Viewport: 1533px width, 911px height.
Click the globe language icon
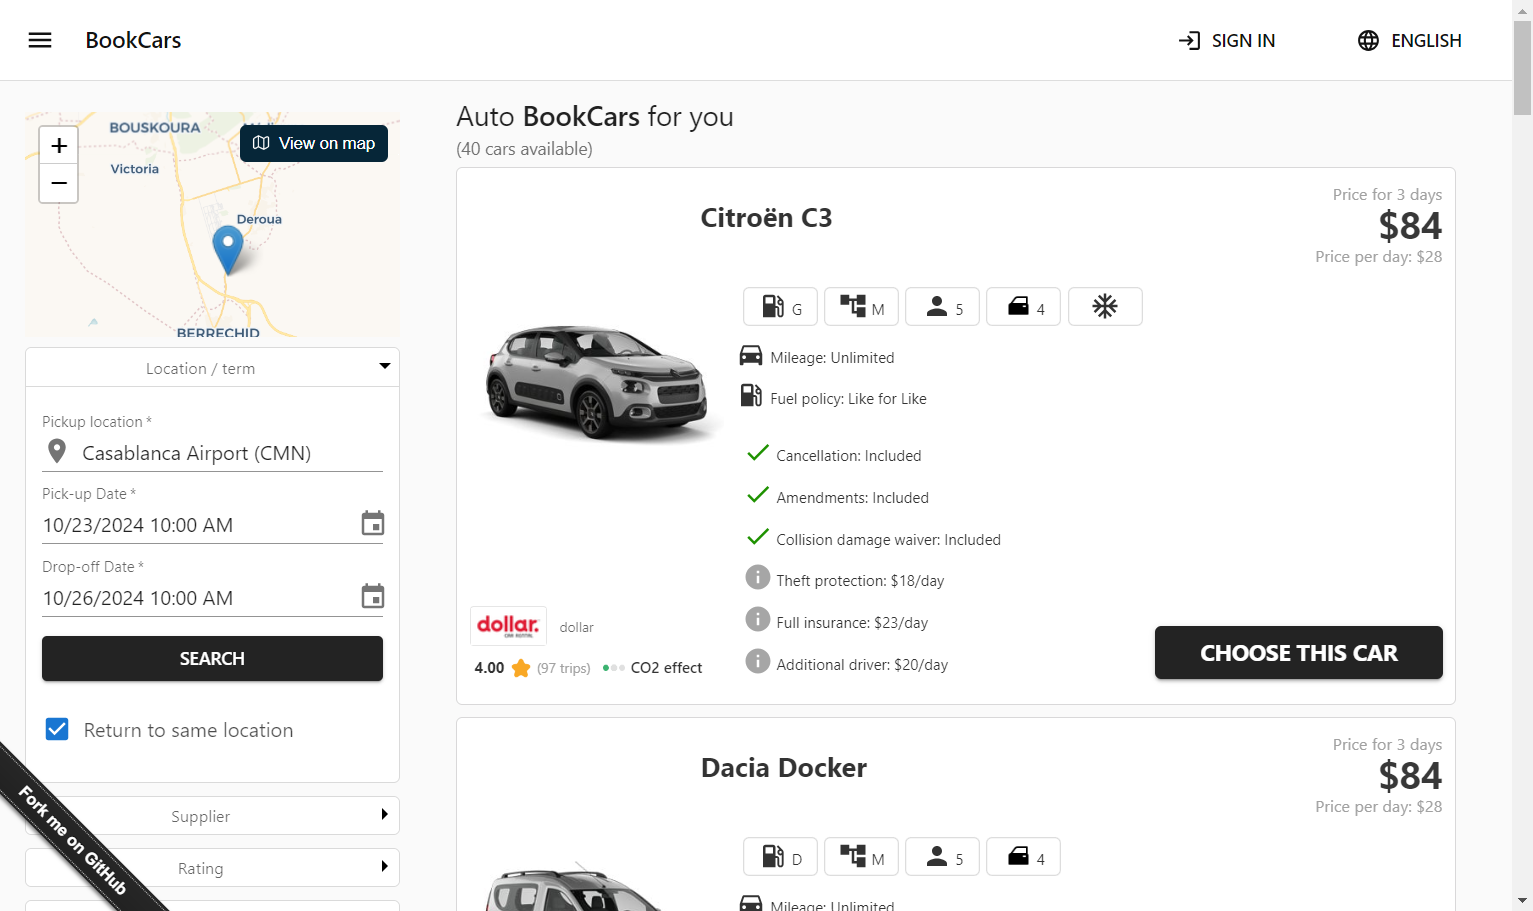coord(1368,40)
